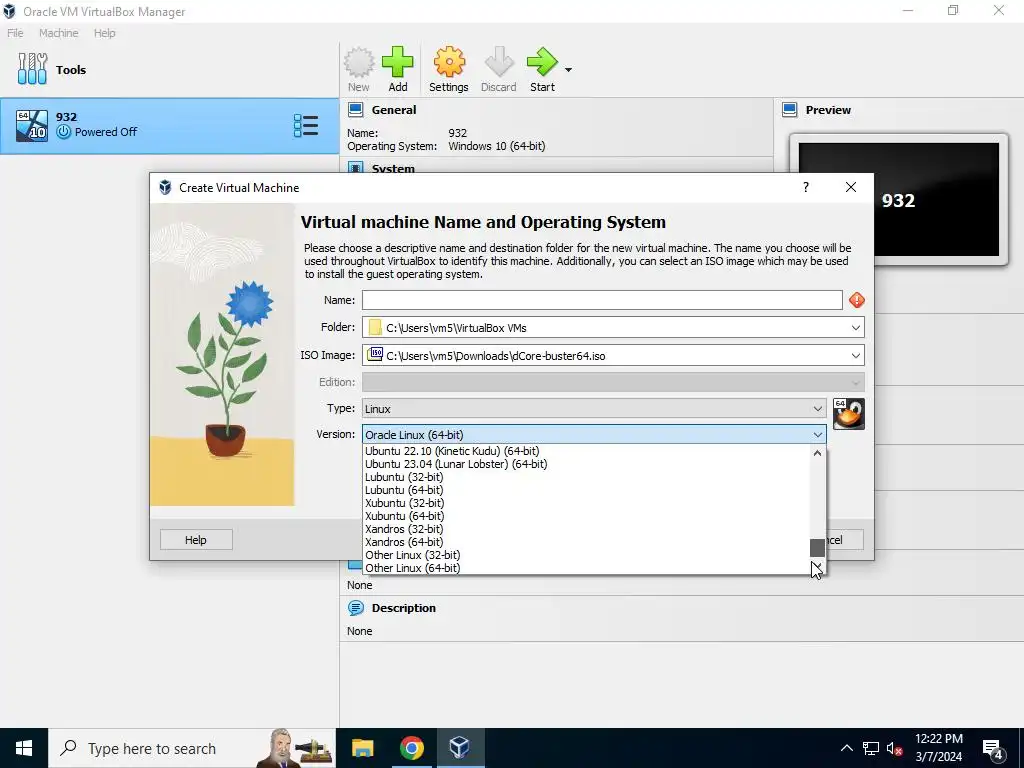Open Google Chrome from the taskbar

tap(411, 748)
